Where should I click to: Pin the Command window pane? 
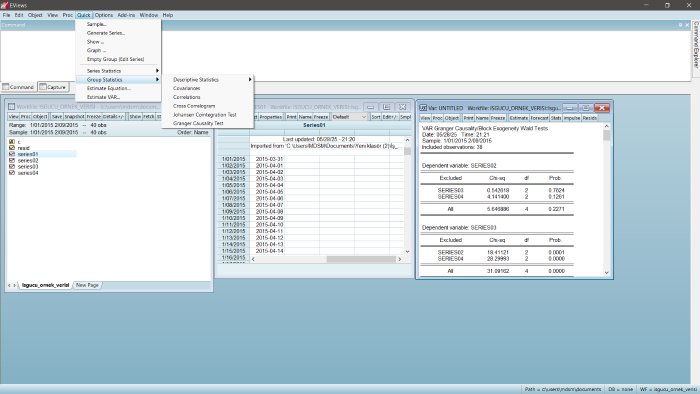[x=680, y=25]
